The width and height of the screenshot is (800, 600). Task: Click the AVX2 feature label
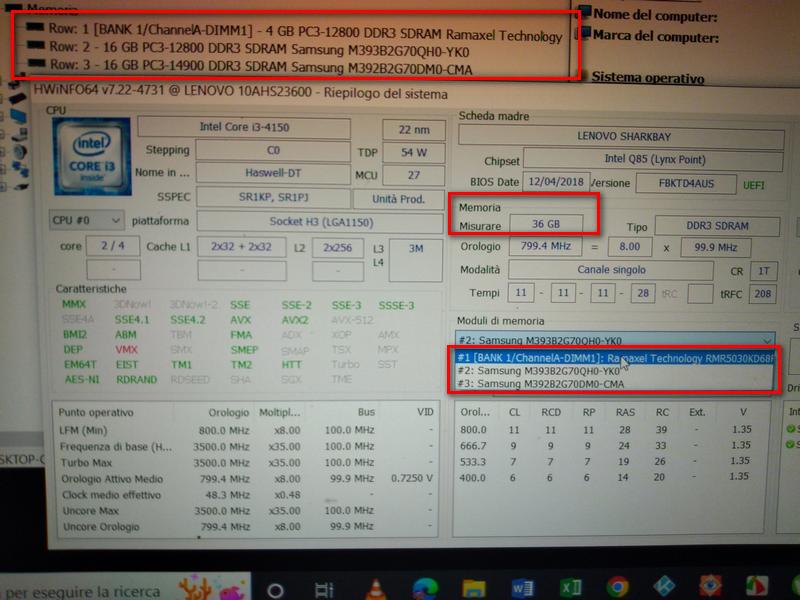[294, 320]
